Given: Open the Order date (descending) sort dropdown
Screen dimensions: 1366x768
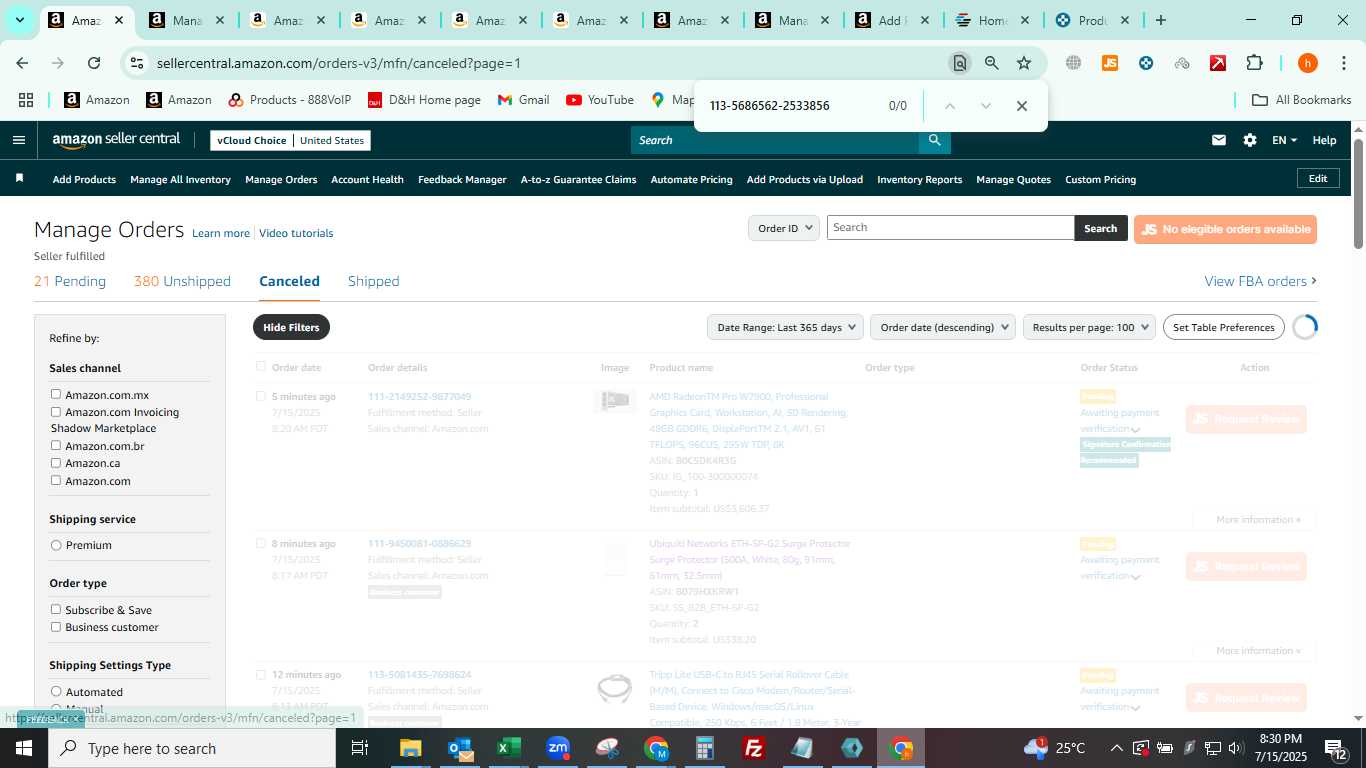Looking at the screenshot, I should (x=942, y=327).
